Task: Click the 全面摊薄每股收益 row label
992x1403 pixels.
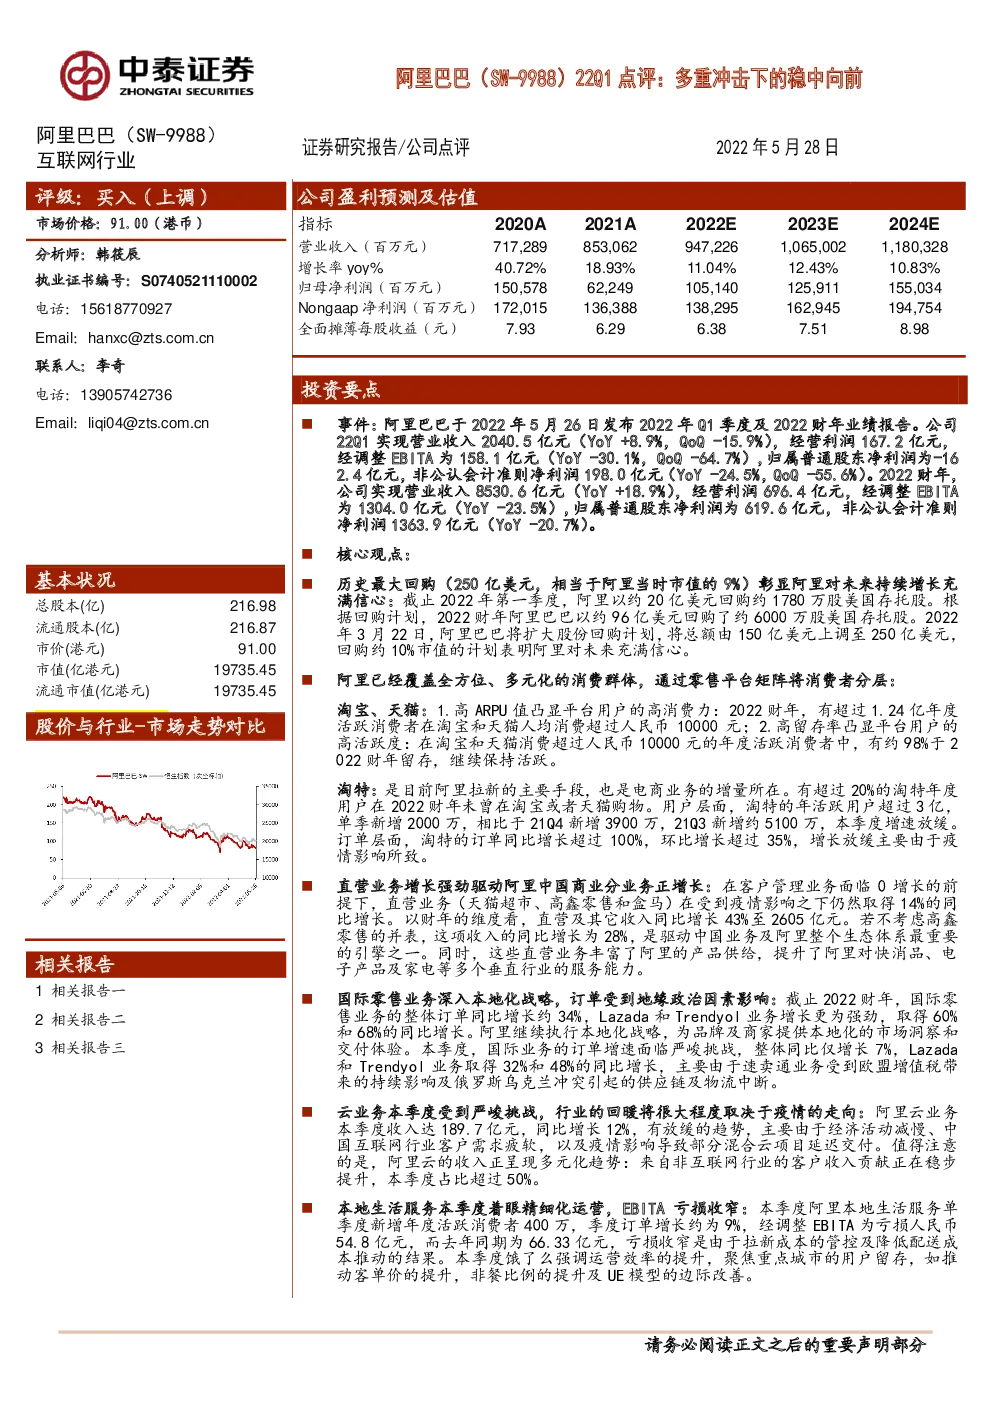Action: (x=378, y=328)
